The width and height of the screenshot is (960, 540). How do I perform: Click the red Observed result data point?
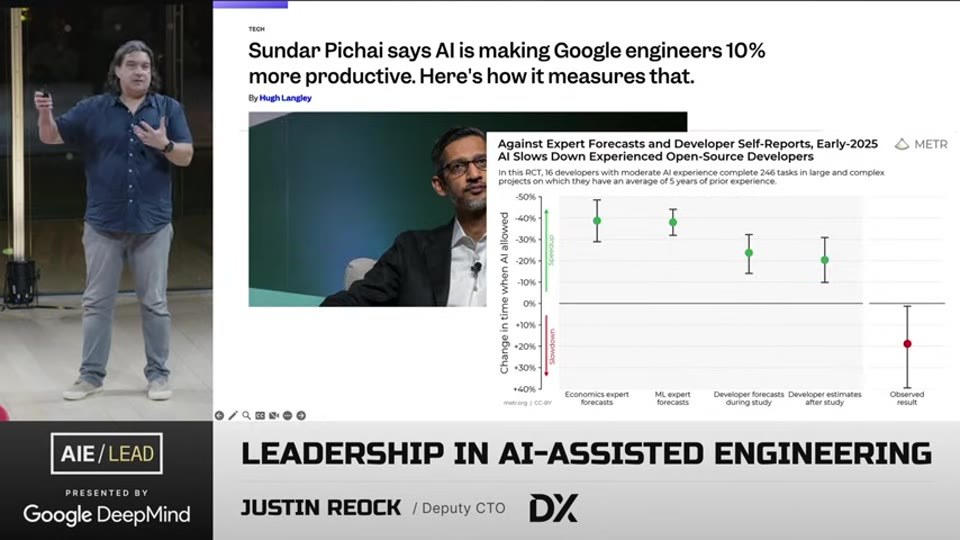pyautogui.click(x=907, y=344)
